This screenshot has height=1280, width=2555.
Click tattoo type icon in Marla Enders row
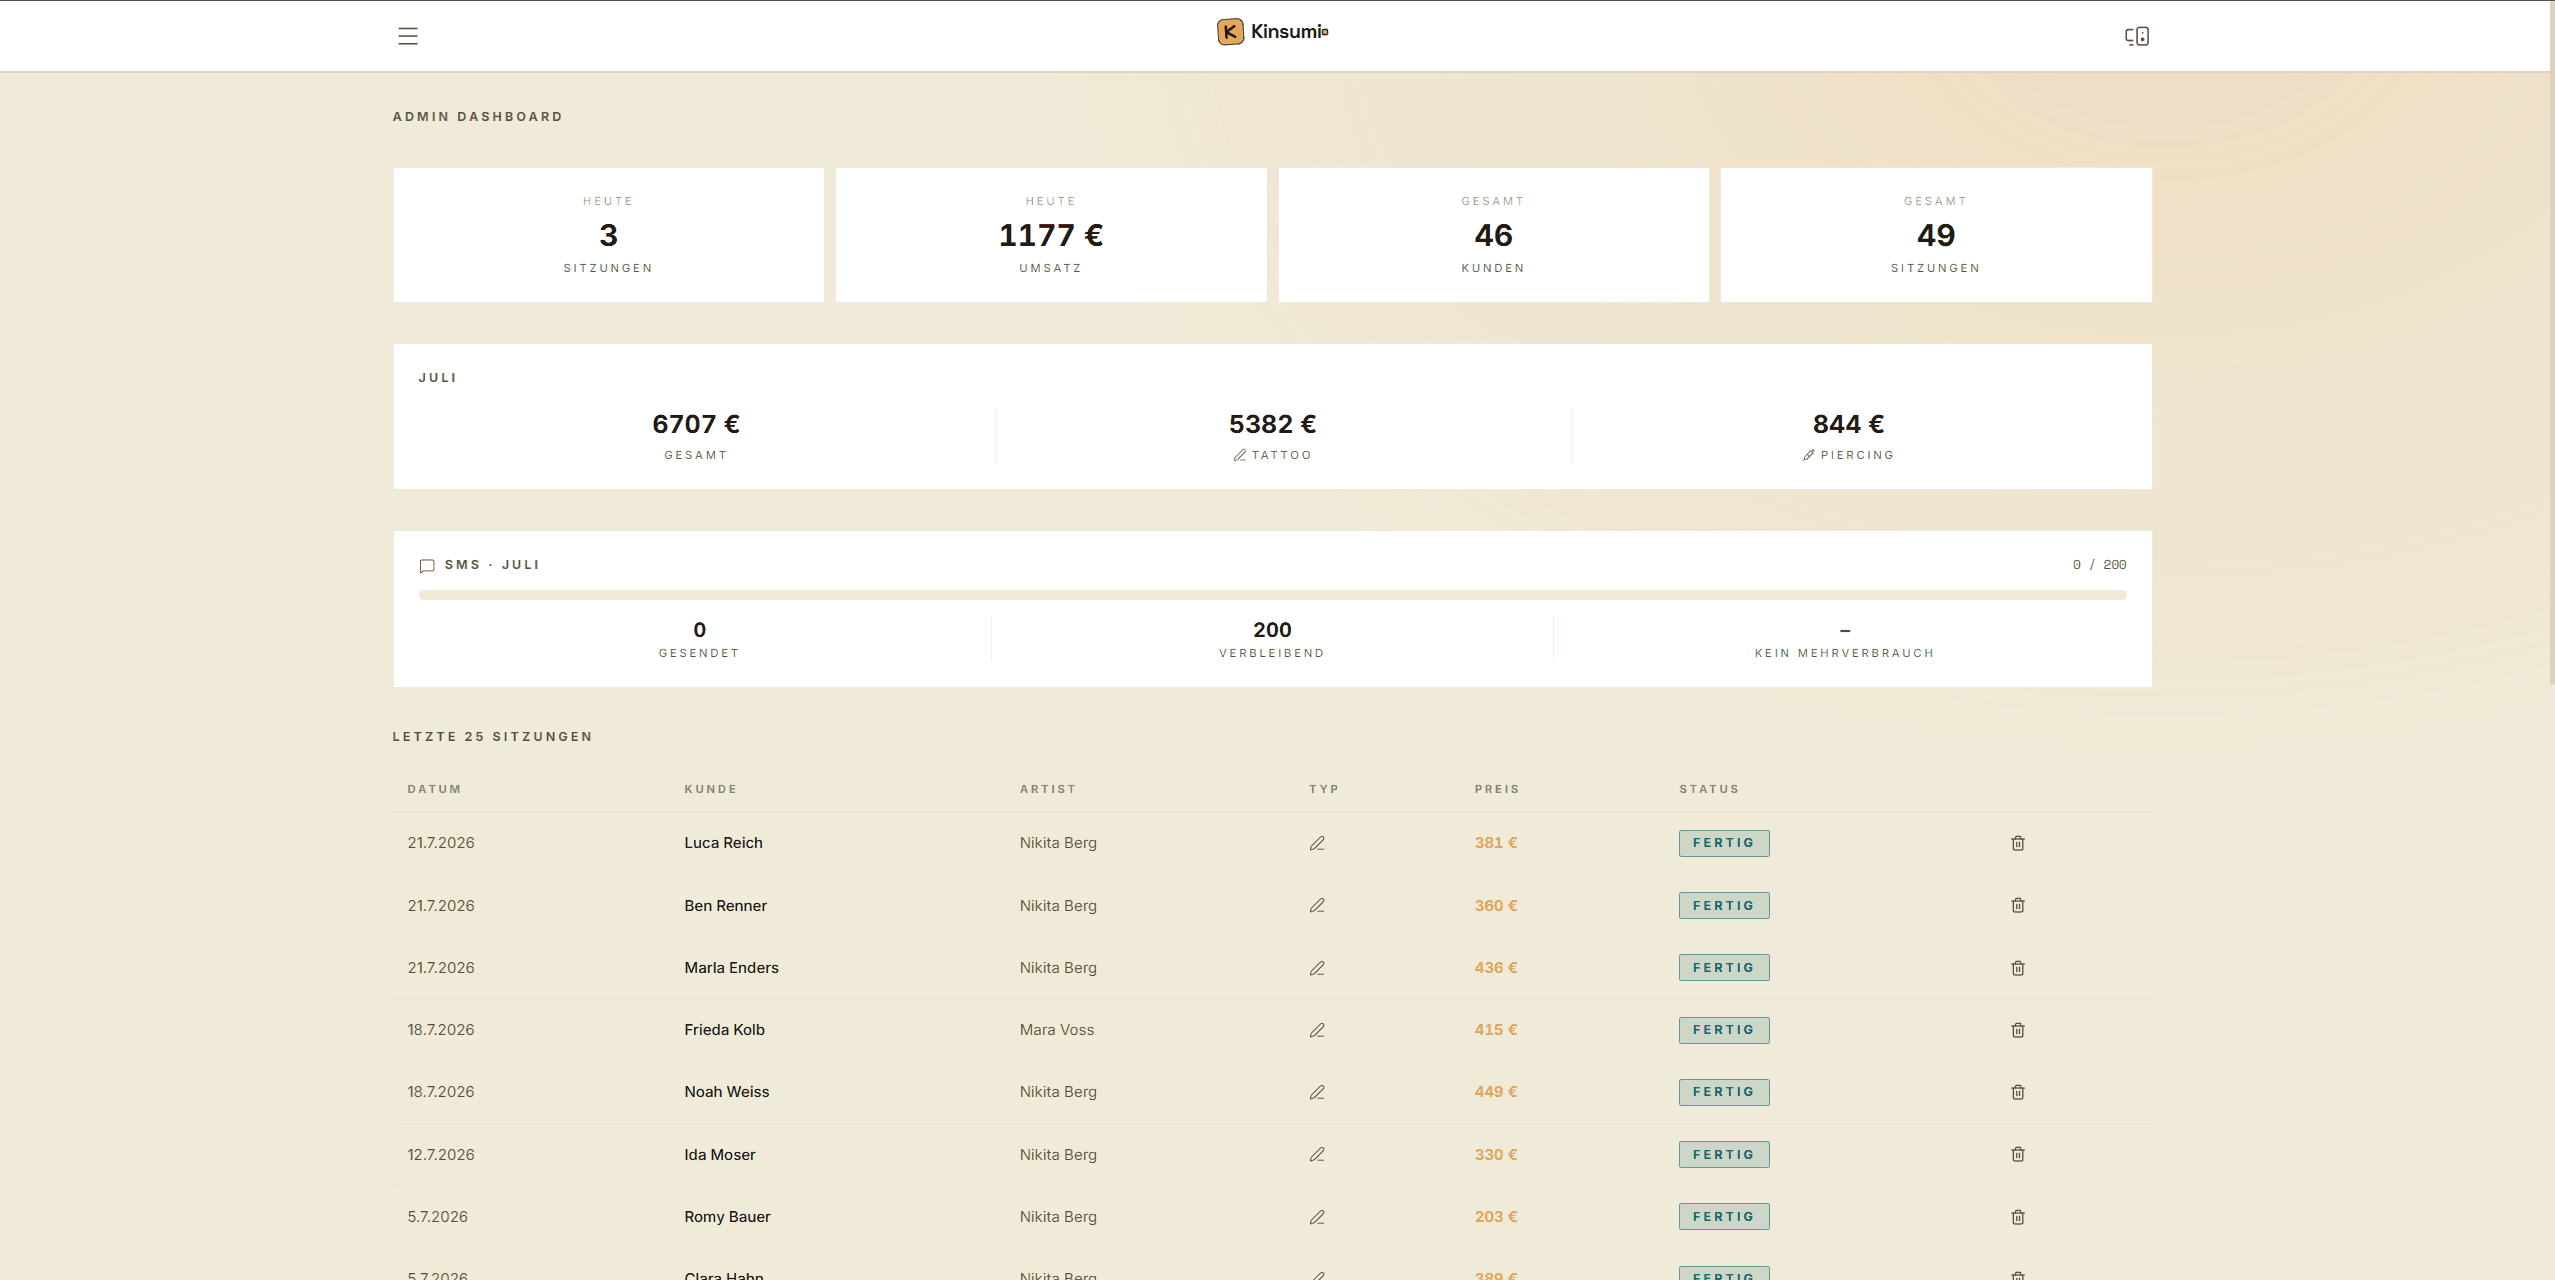(x=1317, y=968)
